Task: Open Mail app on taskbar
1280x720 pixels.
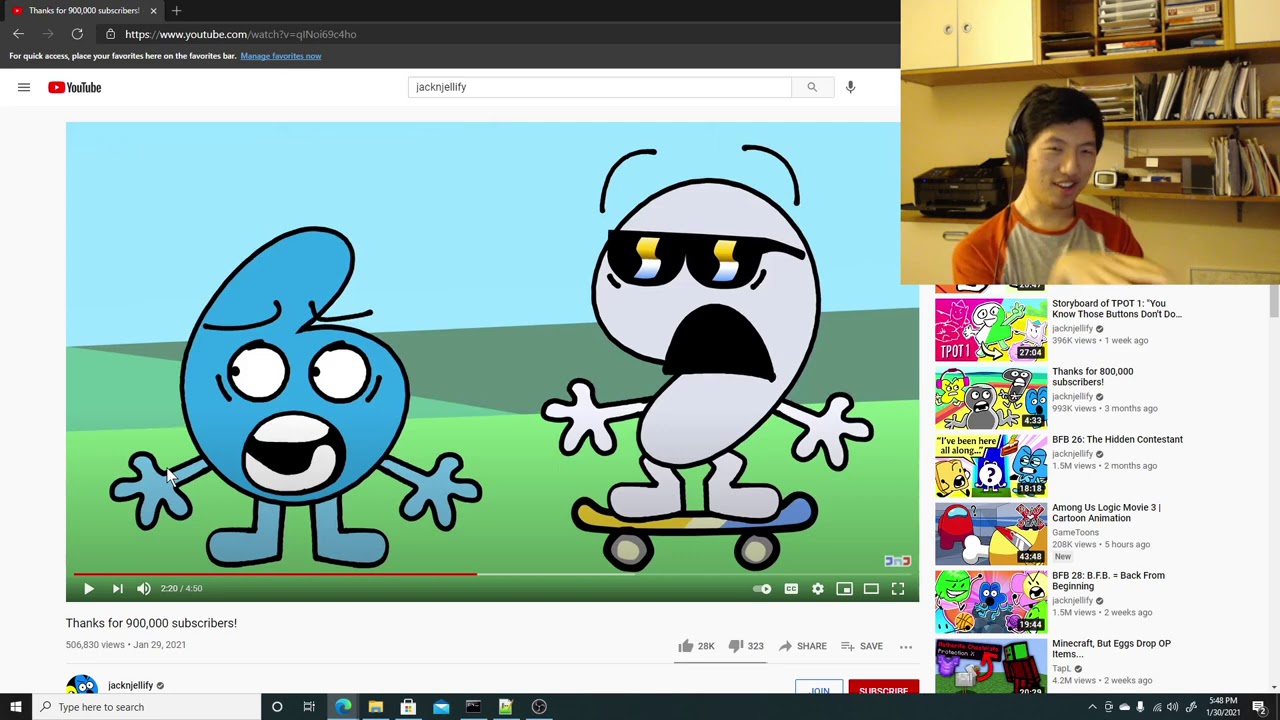Action: coord(441,707)
